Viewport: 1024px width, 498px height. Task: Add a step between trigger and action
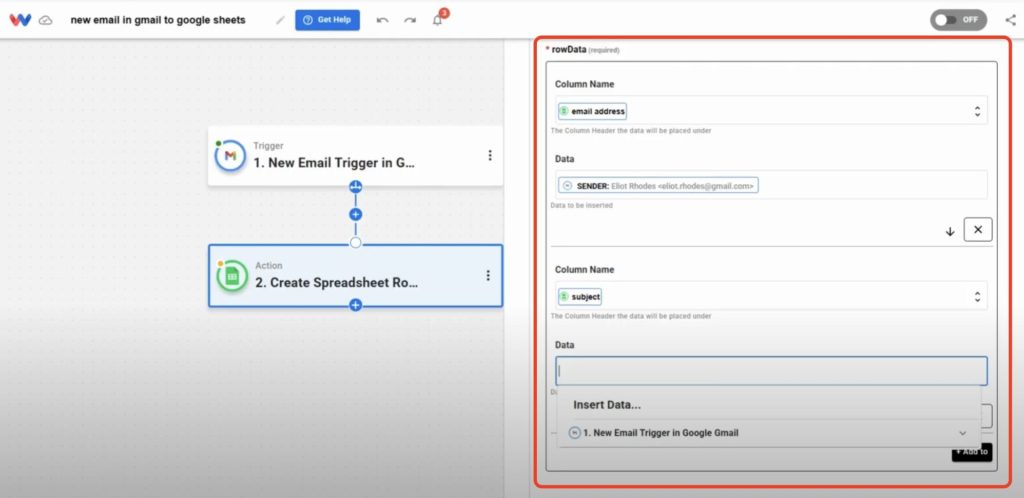click(x=355, y=214)
